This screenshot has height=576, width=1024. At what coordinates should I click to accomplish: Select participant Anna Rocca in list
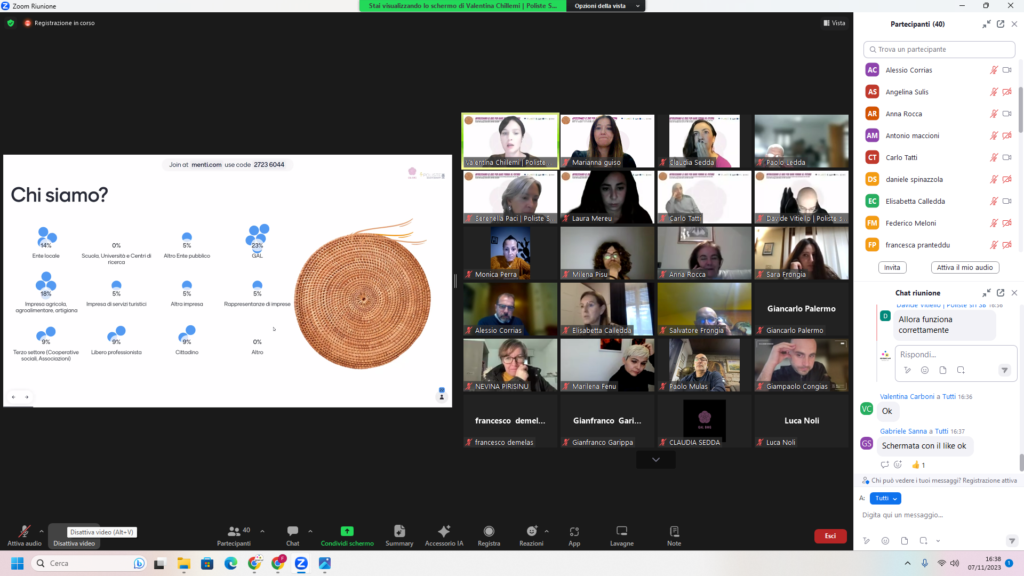coord(939,114)
